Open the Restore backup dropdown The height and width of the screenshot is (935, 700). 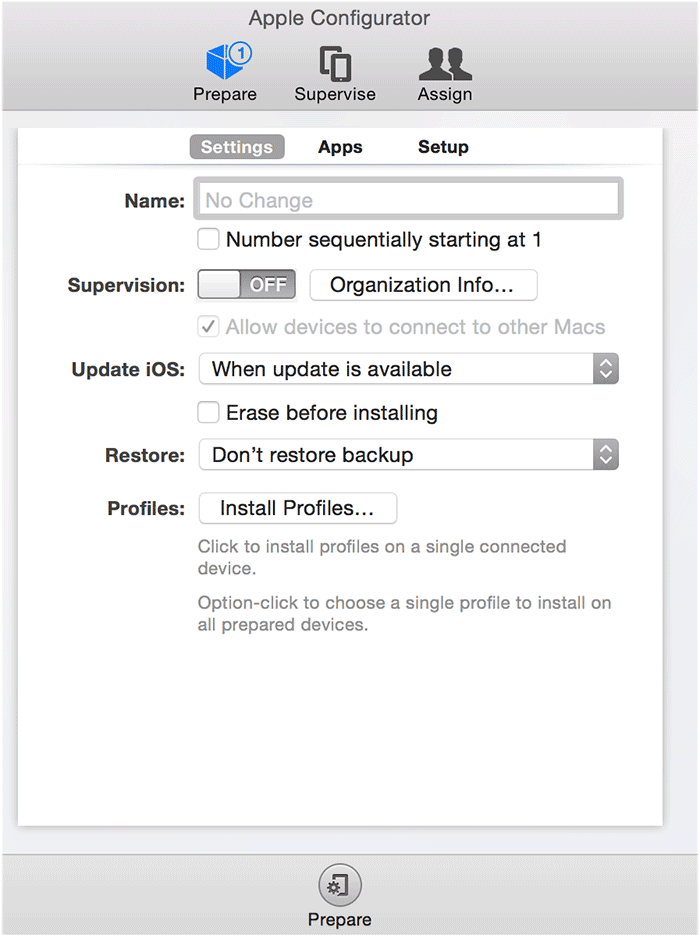click(408, 455)
